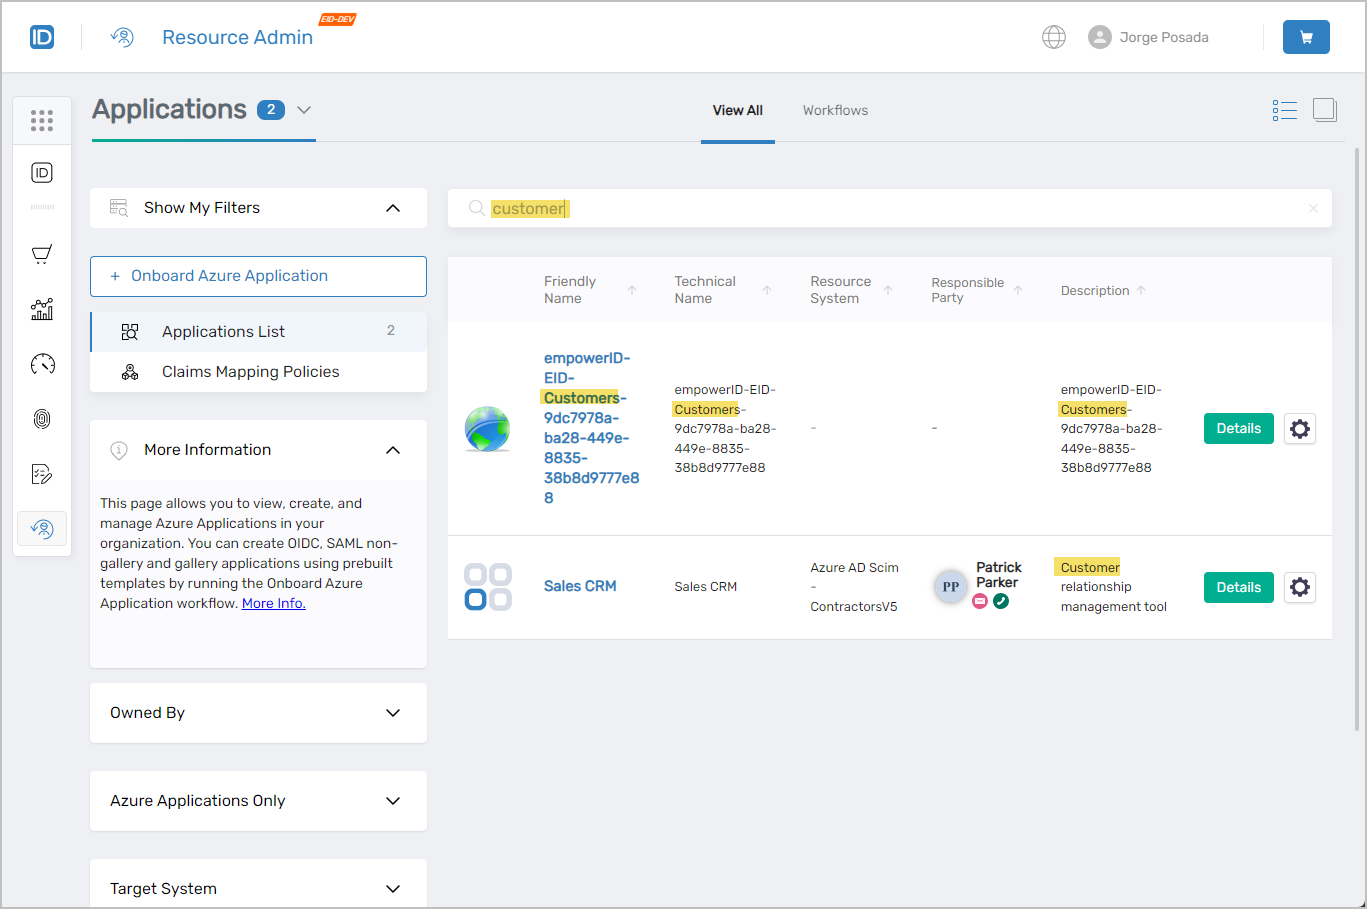This screenshot has height=909, width=1367.
Task: Click the globe language icon in header
Action: 1054,36
